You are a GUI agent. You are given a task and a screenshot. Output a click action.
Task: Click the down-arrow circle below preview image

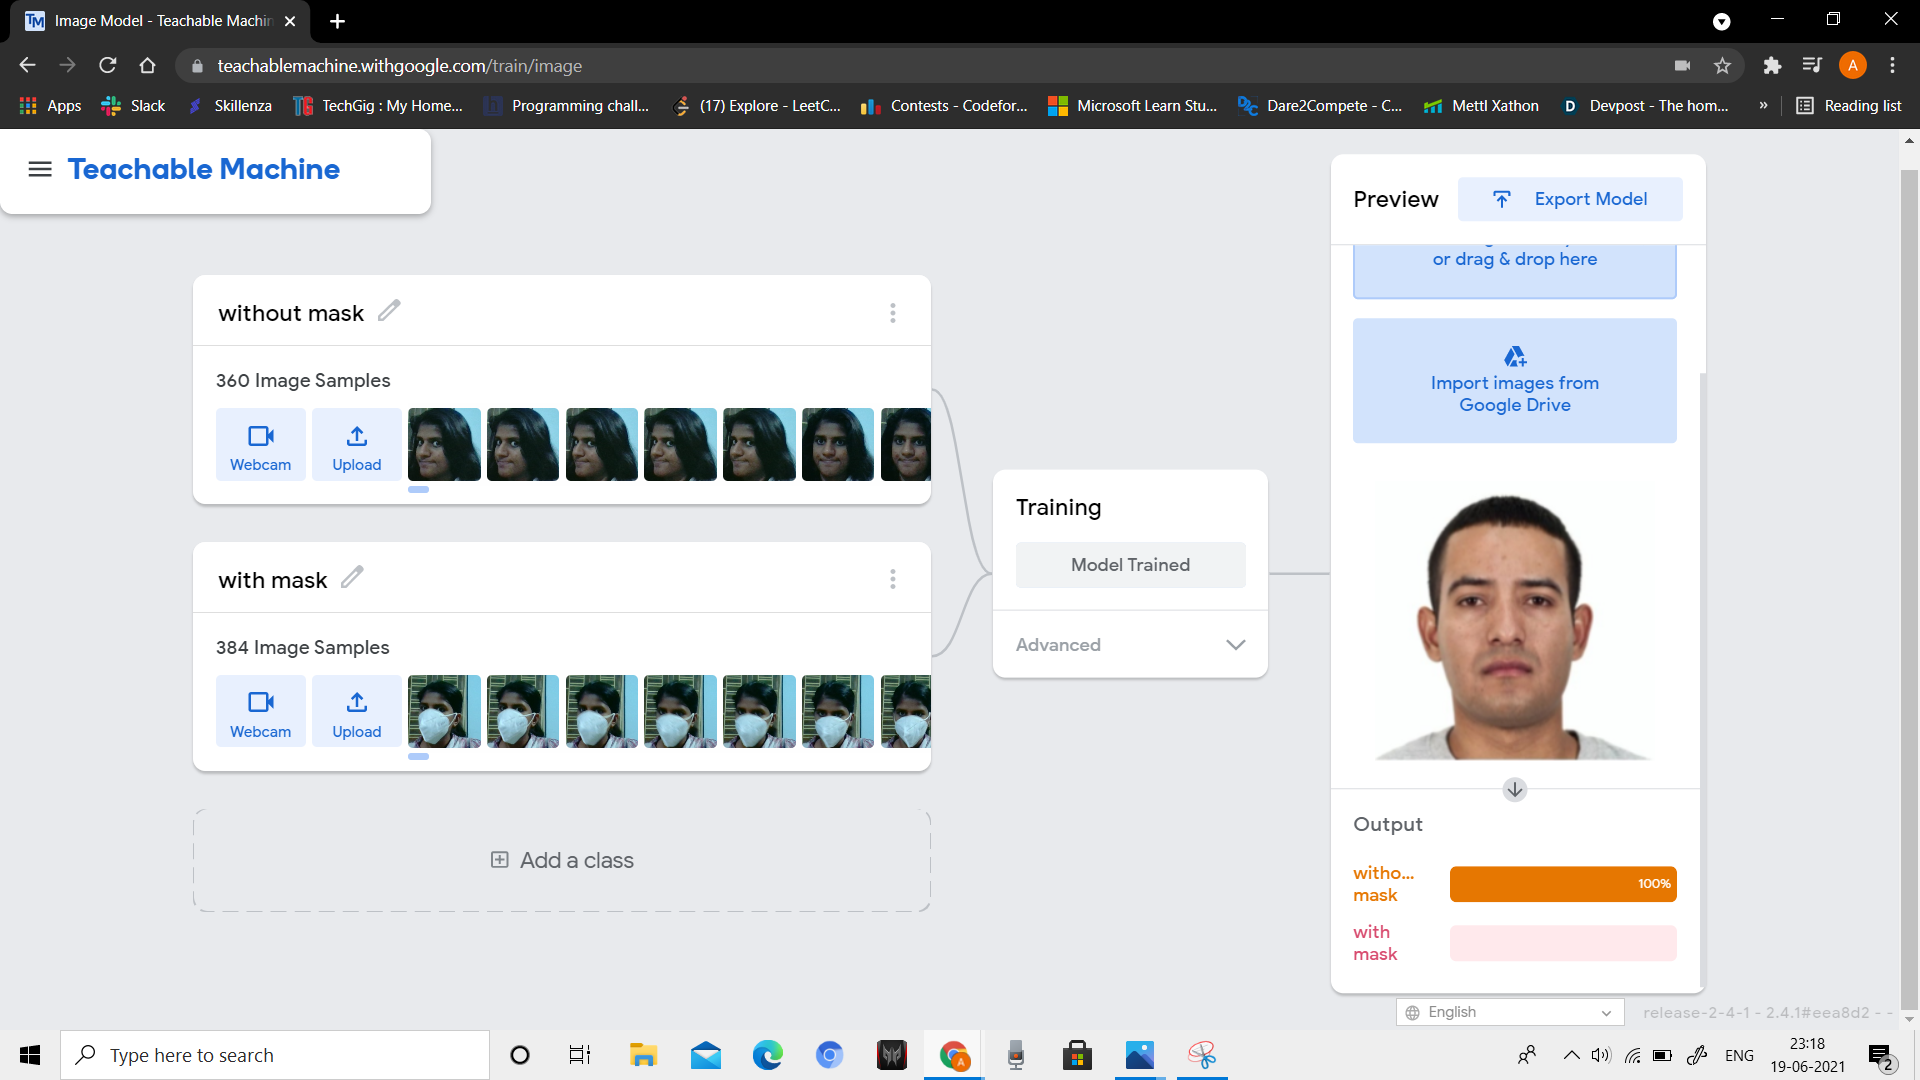(1514, 790)
